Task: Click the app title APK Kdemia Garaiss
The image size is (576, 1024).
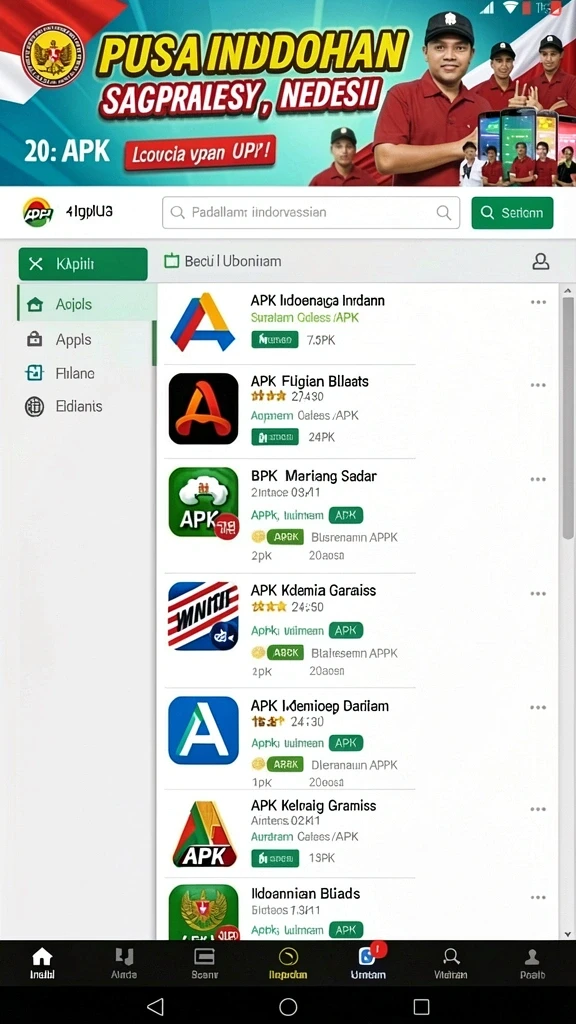Action: coord(313,590)
